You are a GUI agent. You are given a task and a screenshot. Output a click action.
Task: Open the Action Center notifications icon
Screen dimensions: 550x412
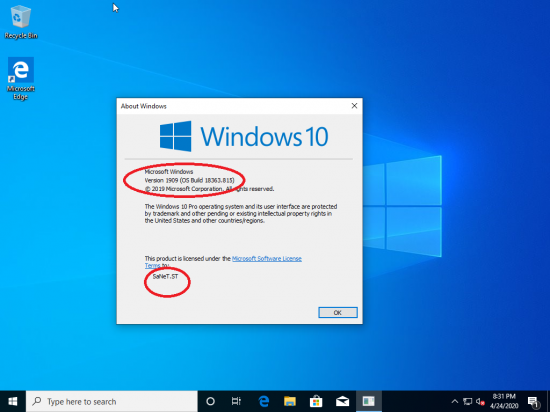tap(533, 401)
